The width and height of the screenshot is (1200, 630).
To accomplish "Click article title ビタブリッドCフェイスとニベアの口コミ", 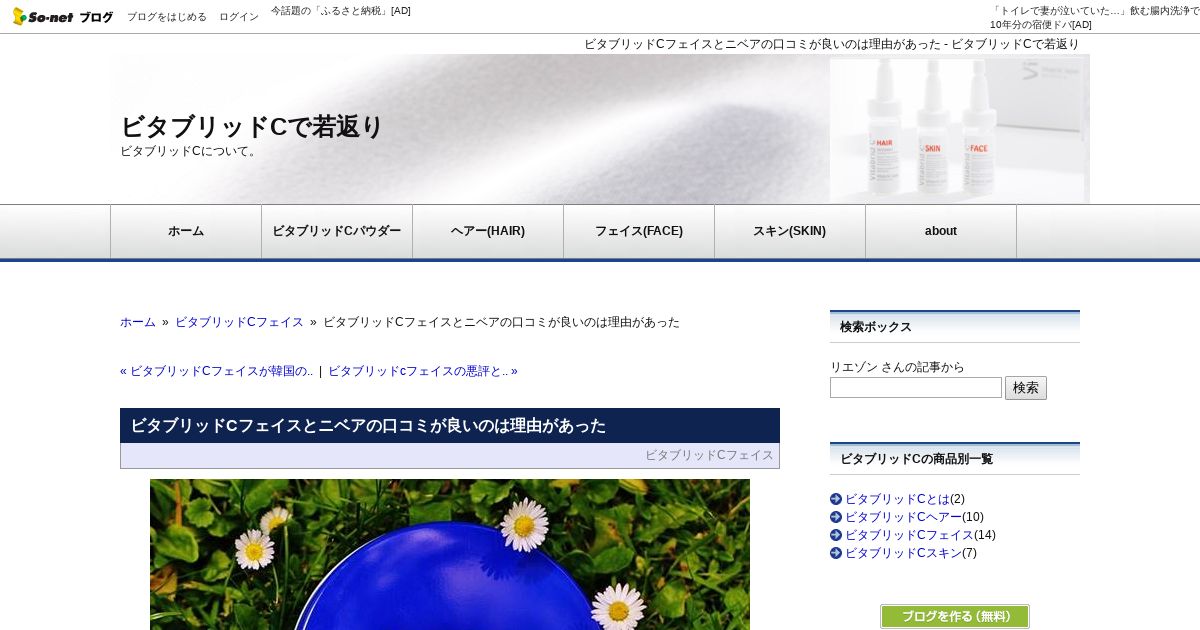I will tap(368, 426).
